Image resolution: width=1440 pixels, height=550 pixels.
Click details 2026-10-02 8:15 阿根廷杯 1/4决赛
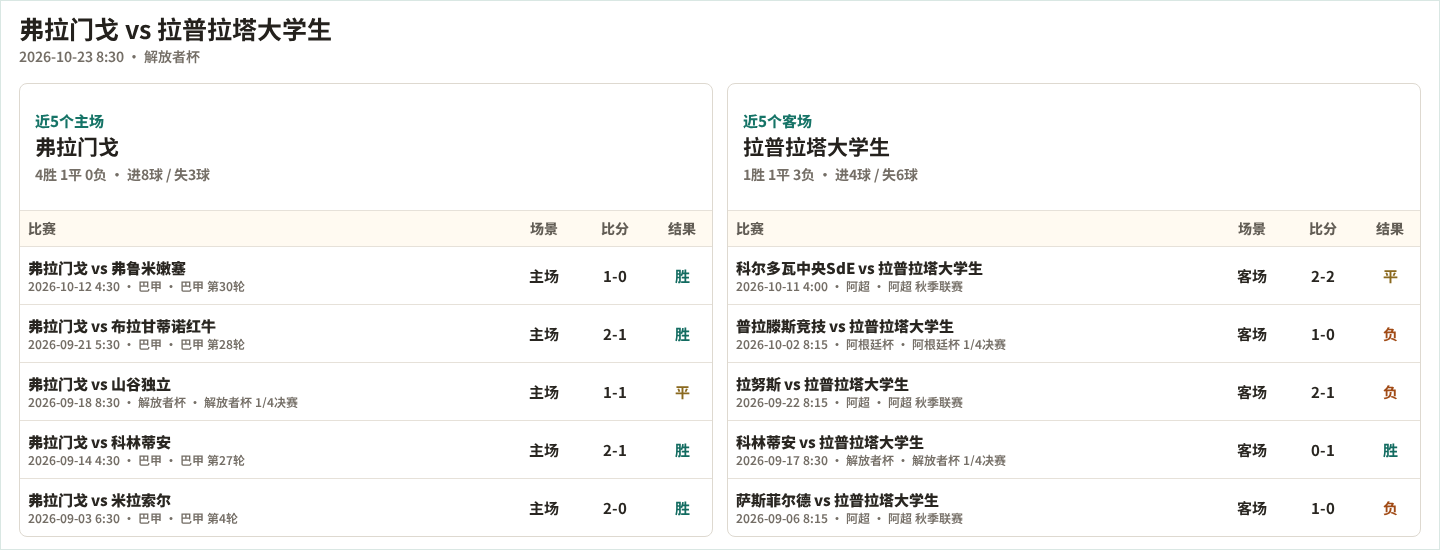[x=871, y=345]
